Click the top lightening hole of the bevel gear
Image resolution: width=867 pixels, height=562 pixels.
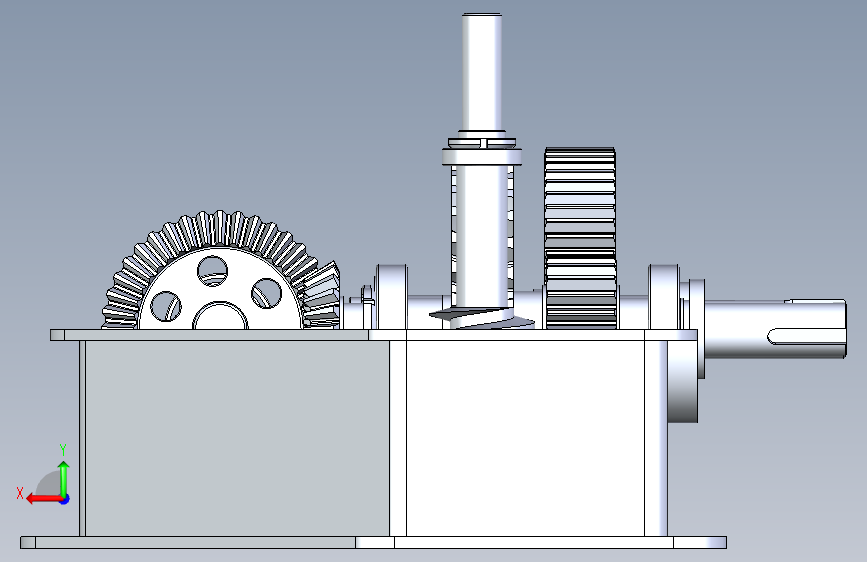coord(212,270)
